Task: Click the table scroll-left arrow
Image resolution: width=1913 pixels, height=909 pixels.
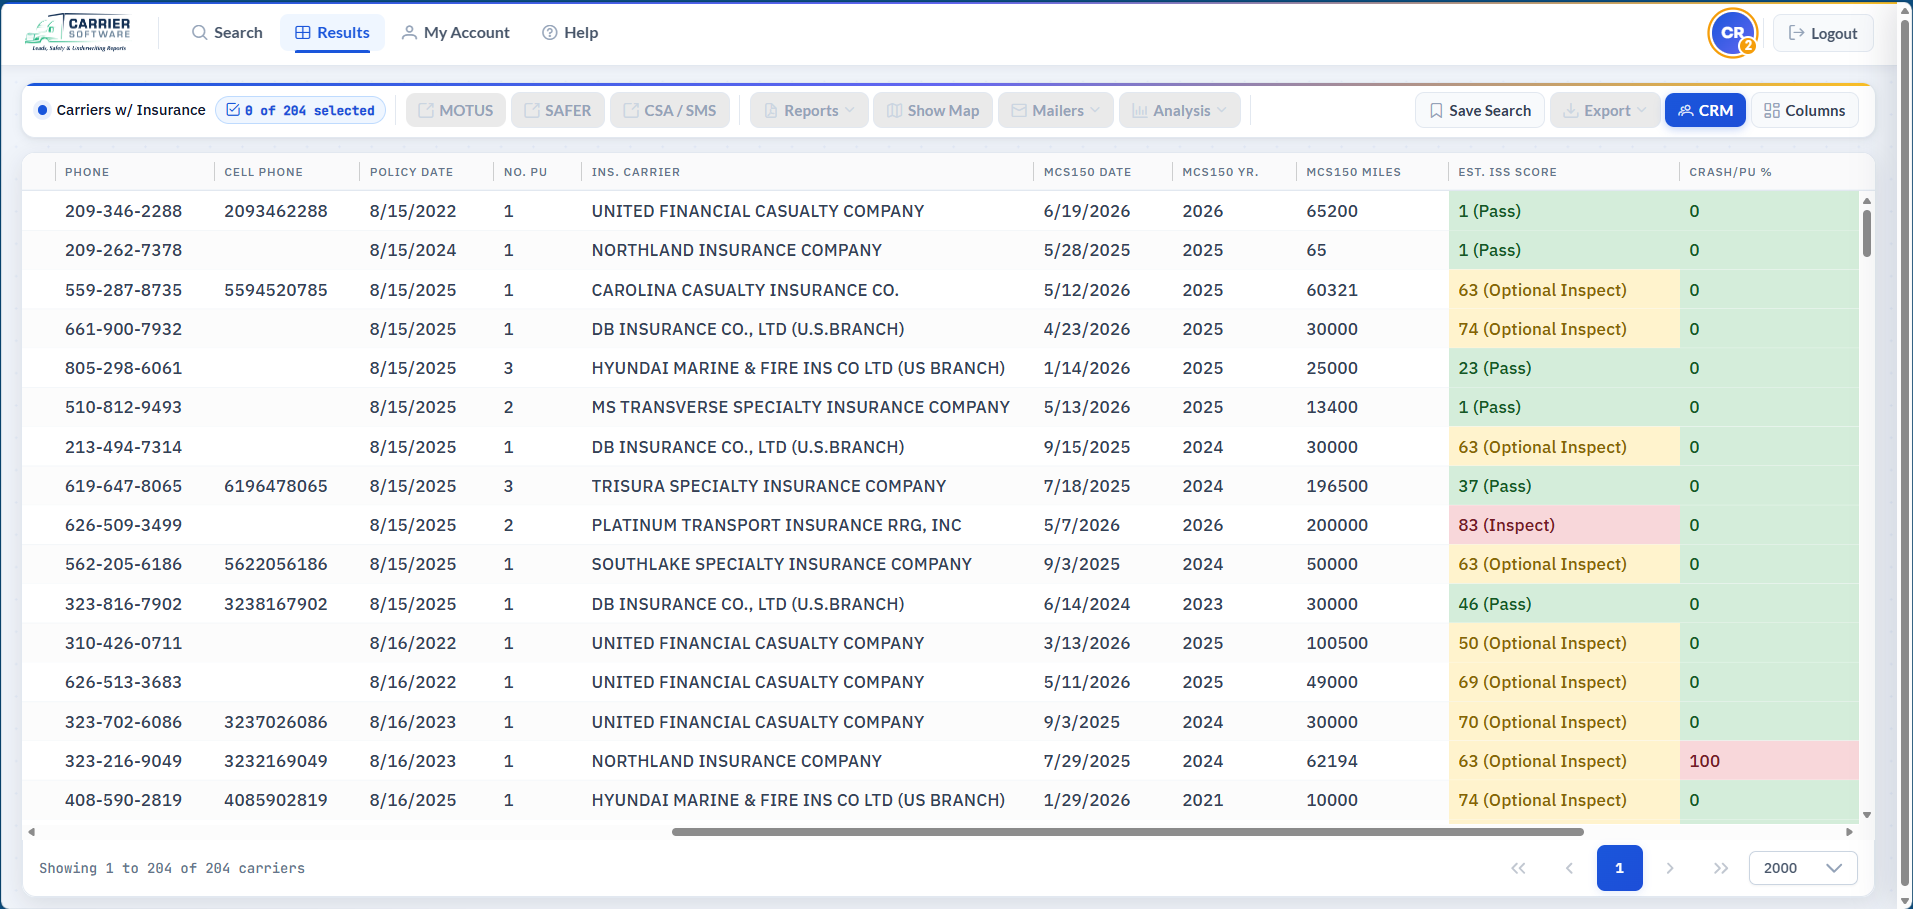Action: point(32,832)
